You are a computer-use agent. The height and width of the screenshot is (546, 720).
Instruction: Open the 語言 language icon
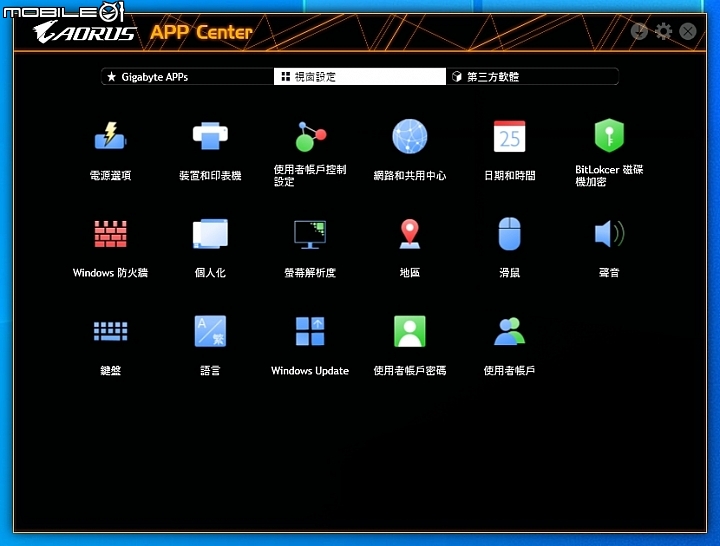pyautogui.click(x=210, y=331)
